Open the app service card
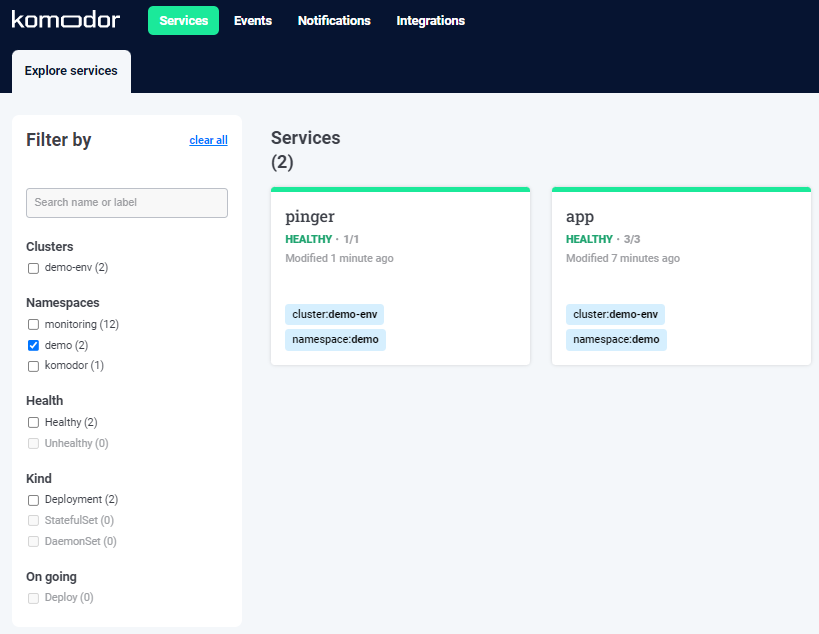The height and width of the screenshot is (634, 819). 681,276
